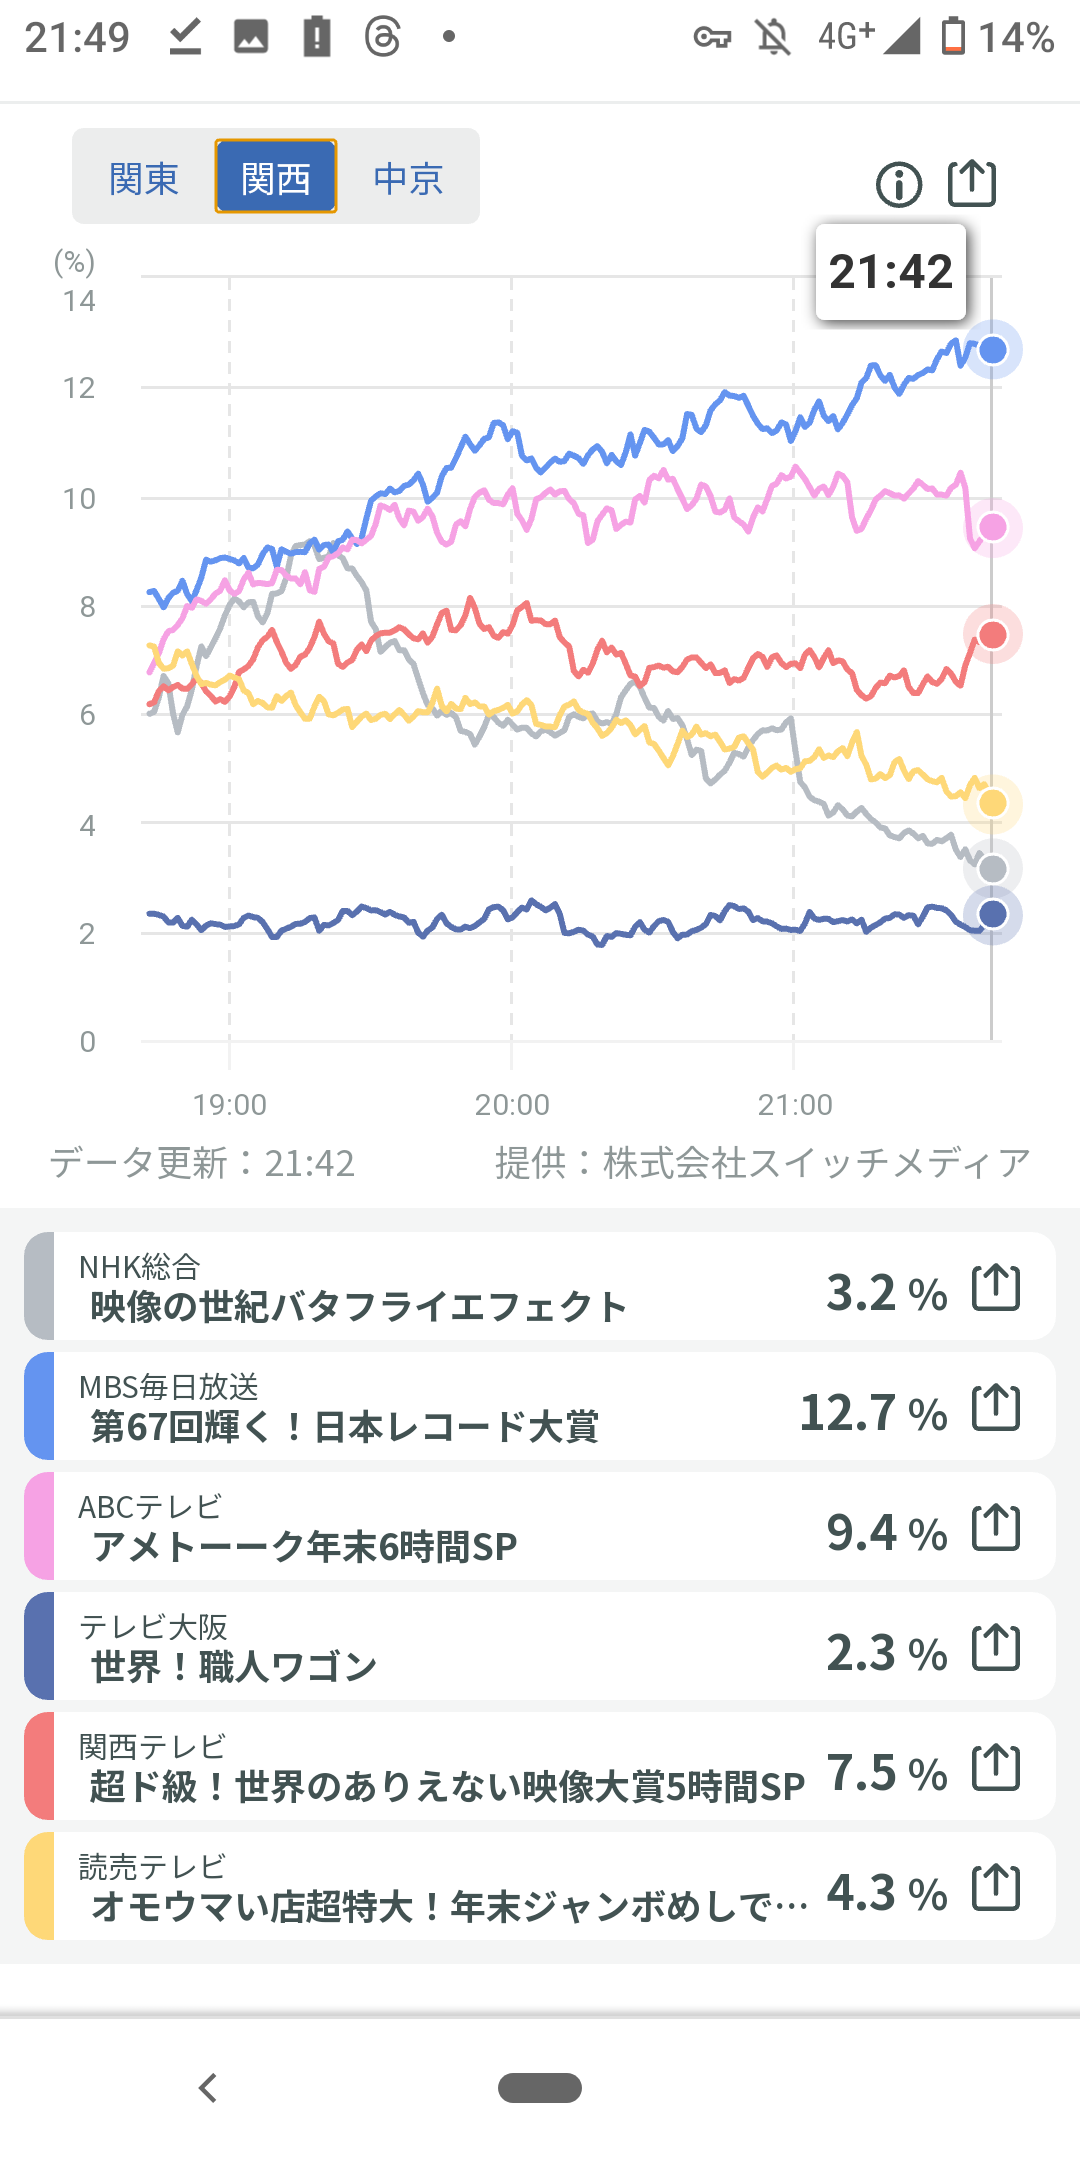Tap the home gesture pill

coord(540,2088)
